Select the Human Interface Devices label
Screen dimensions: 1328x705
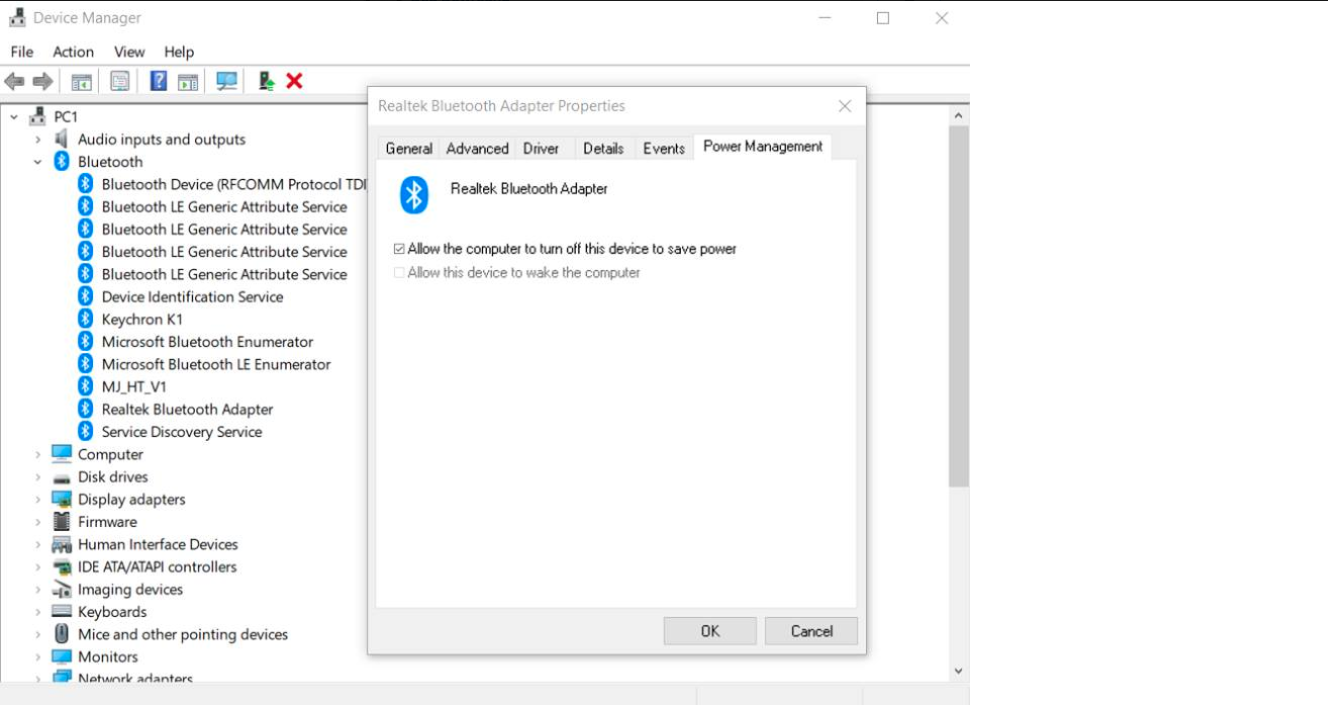tap(158, 544)
